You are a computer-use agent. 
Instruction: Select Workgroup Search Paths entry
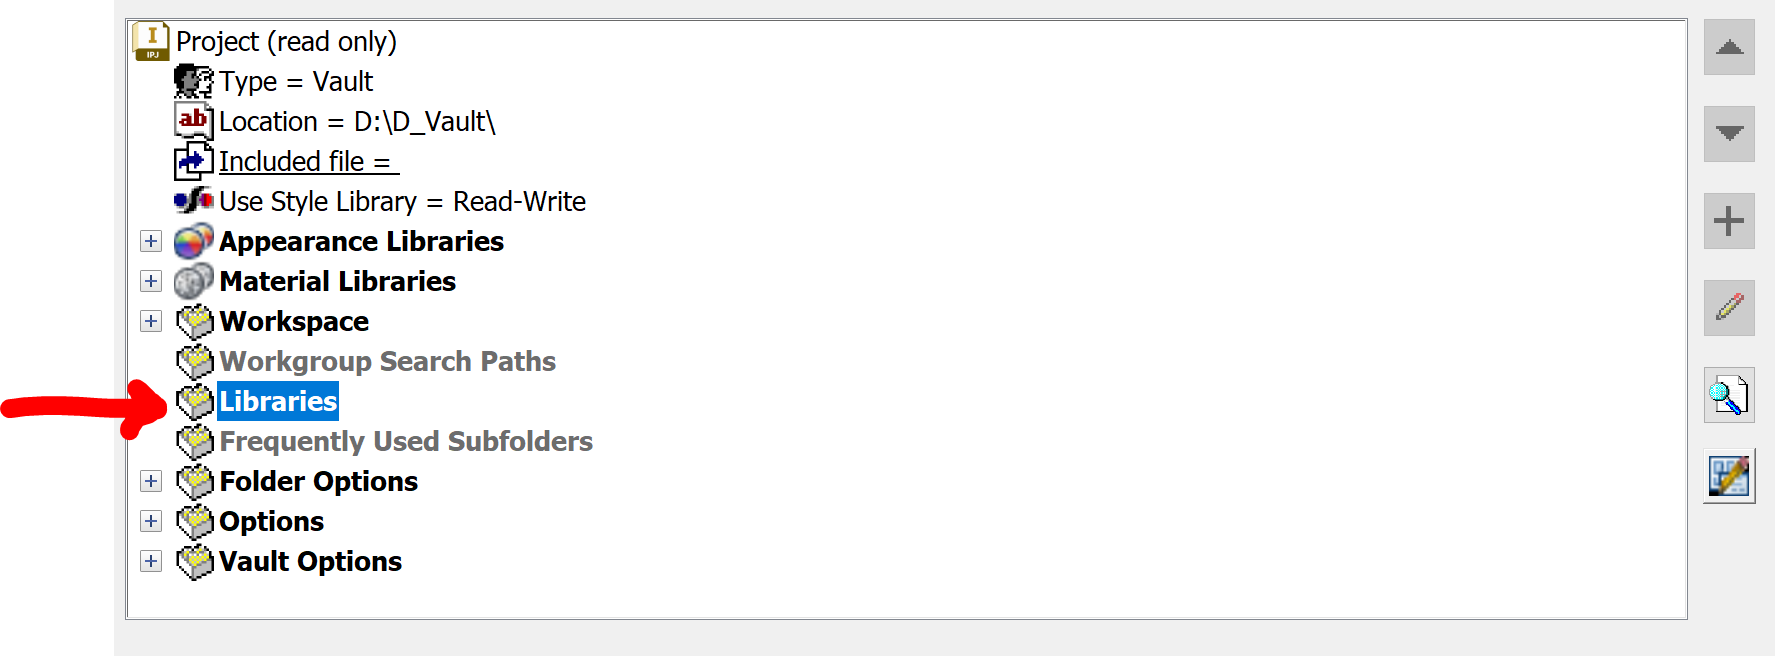click(387, 361)
